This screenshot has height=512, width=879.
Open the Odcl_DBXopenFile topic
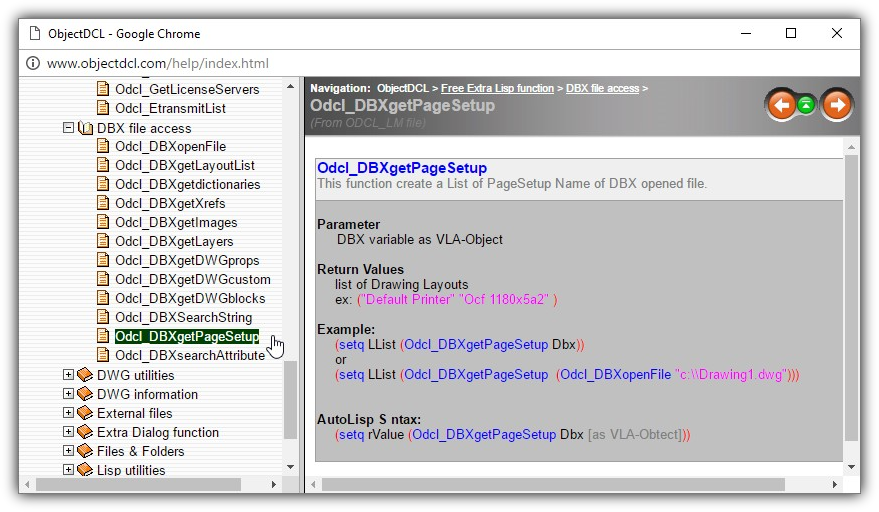170,146
